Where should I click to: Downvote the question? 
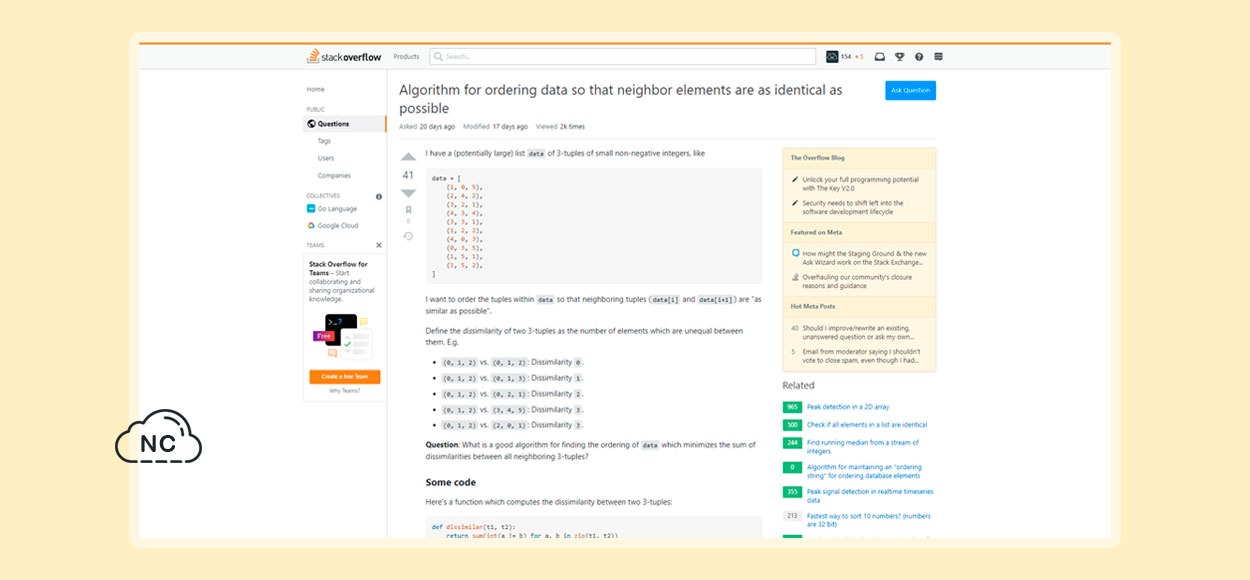(408, 193)
